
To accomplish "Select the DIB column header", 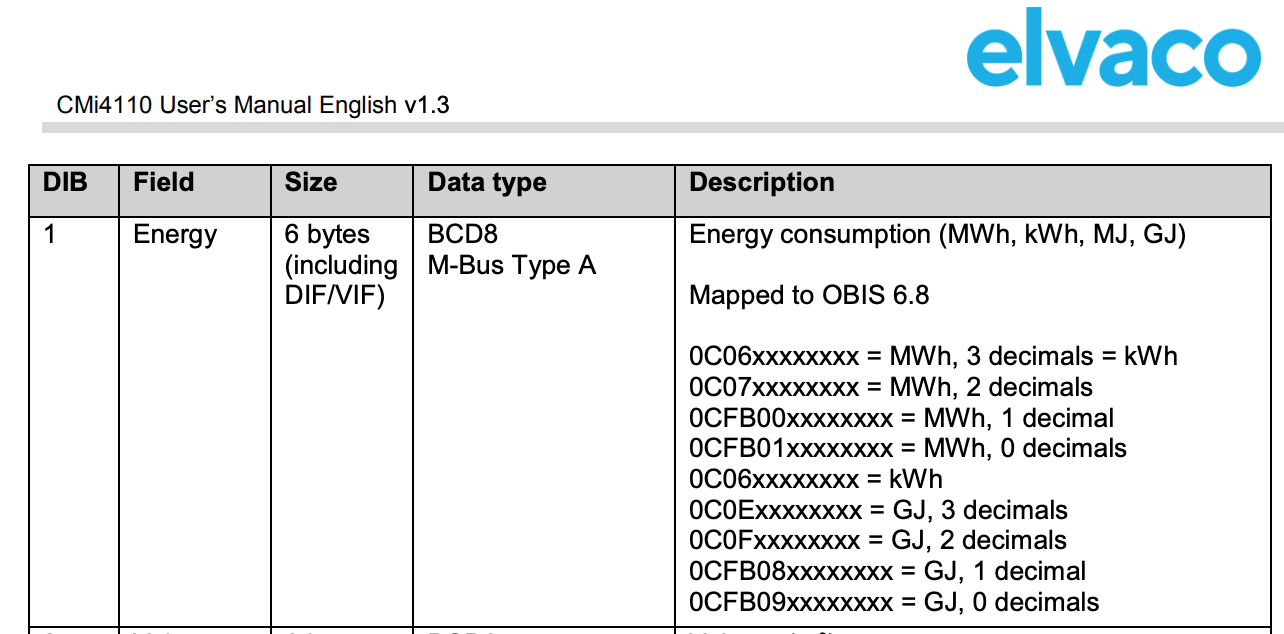I will point(66,183).
